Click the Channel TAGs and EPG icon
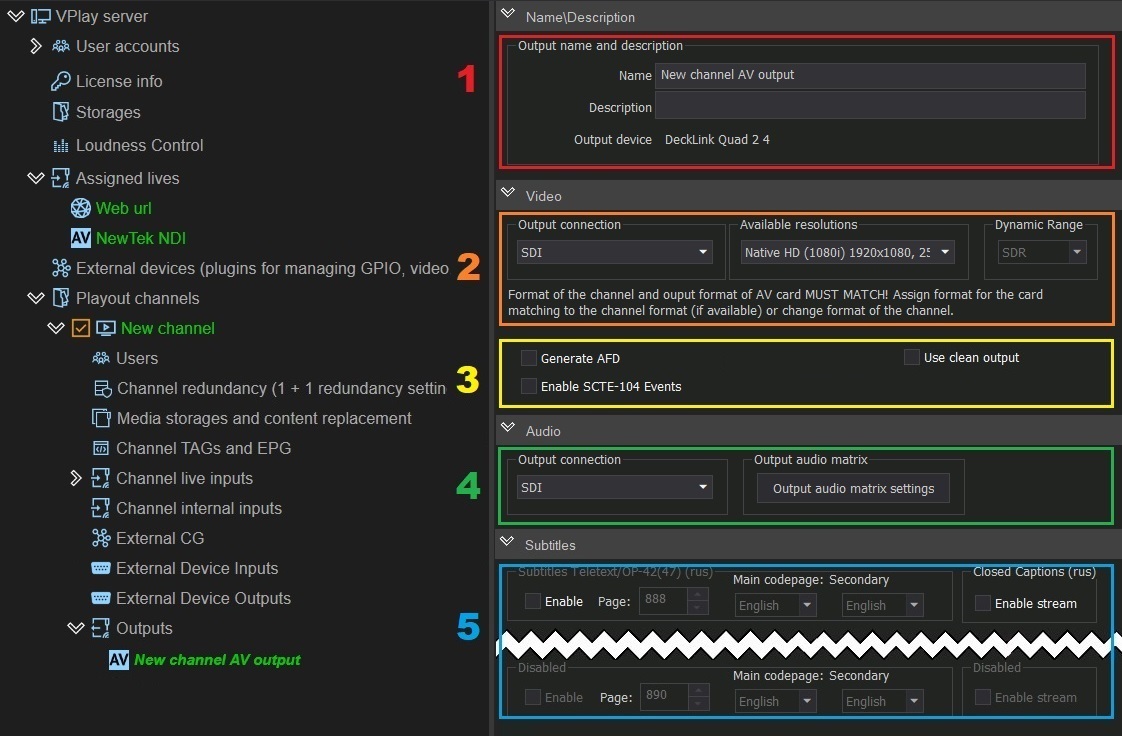 (101, 448)
